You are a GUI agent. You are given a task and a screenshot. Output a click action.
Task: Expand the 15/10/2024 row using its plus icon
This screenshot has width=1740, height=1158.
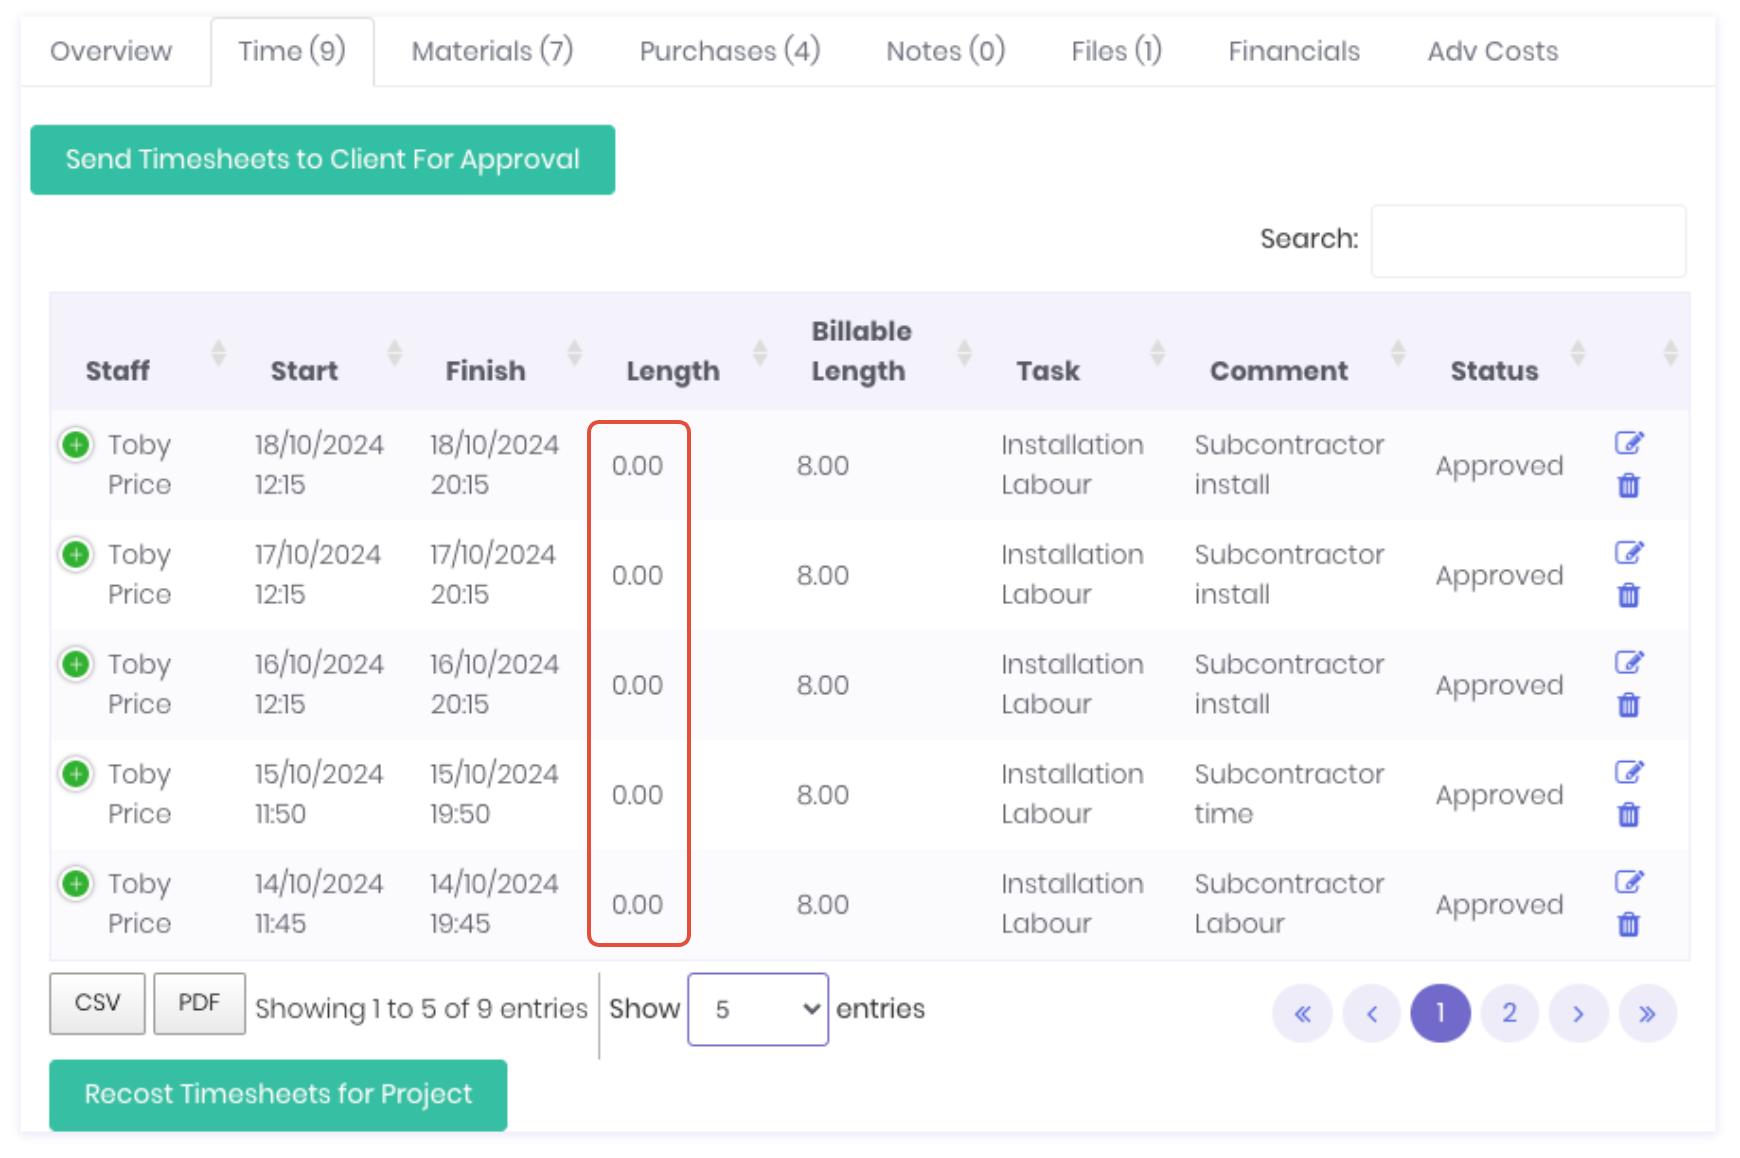pos(75,773)
